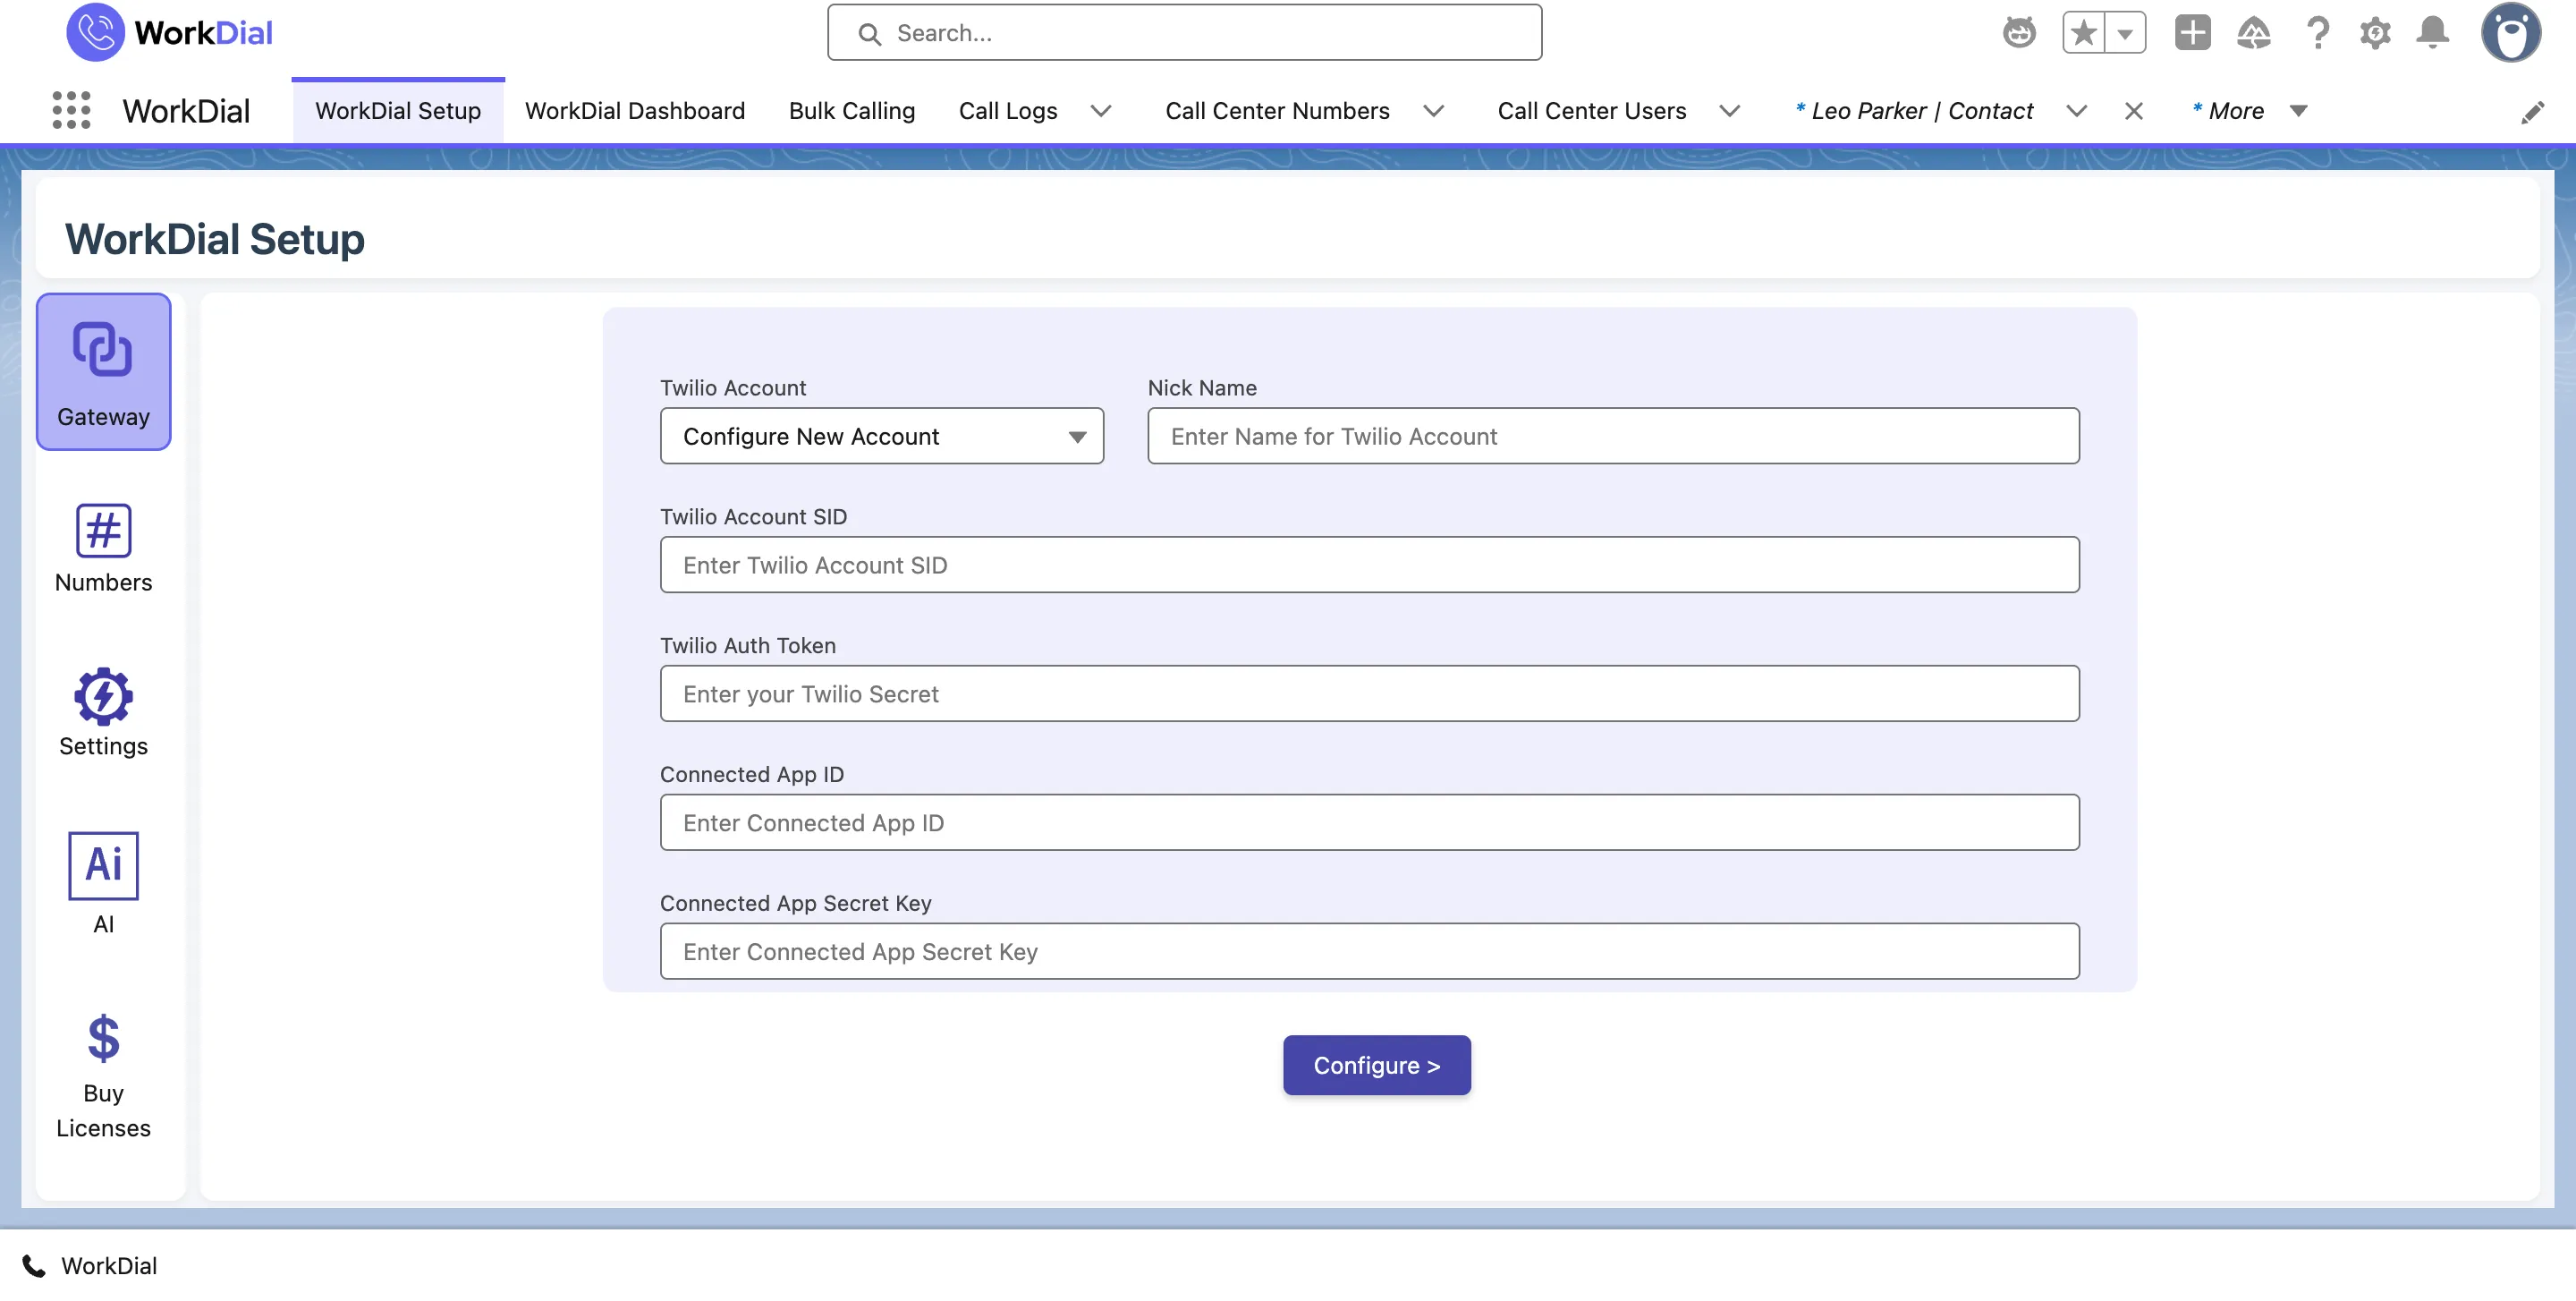Switch to WorkDial Dashboard tab

(x=635, y=110)
